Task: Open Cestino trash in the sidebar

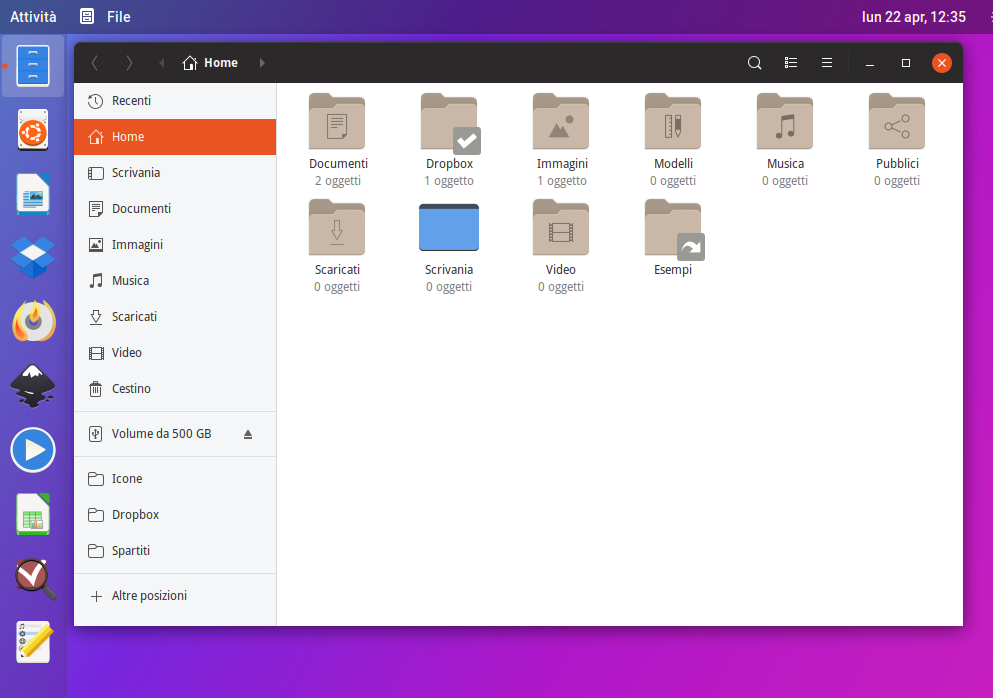Action: (175, 389)
